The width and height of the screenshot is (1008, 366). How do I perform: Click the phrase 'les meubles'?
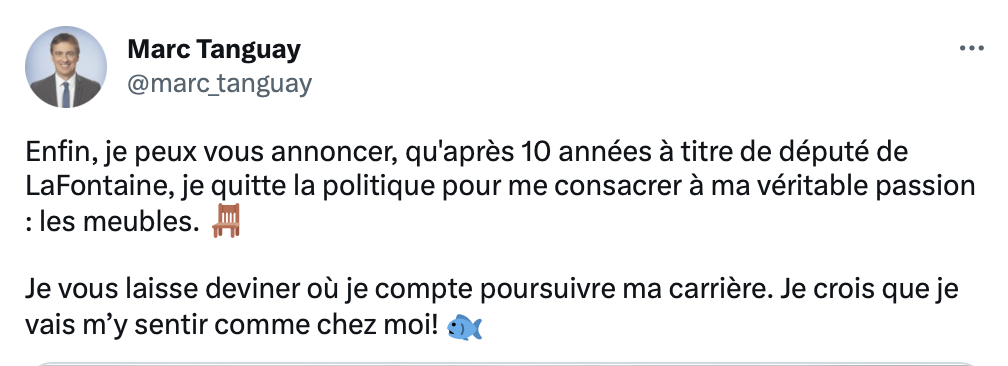(116, 221)
